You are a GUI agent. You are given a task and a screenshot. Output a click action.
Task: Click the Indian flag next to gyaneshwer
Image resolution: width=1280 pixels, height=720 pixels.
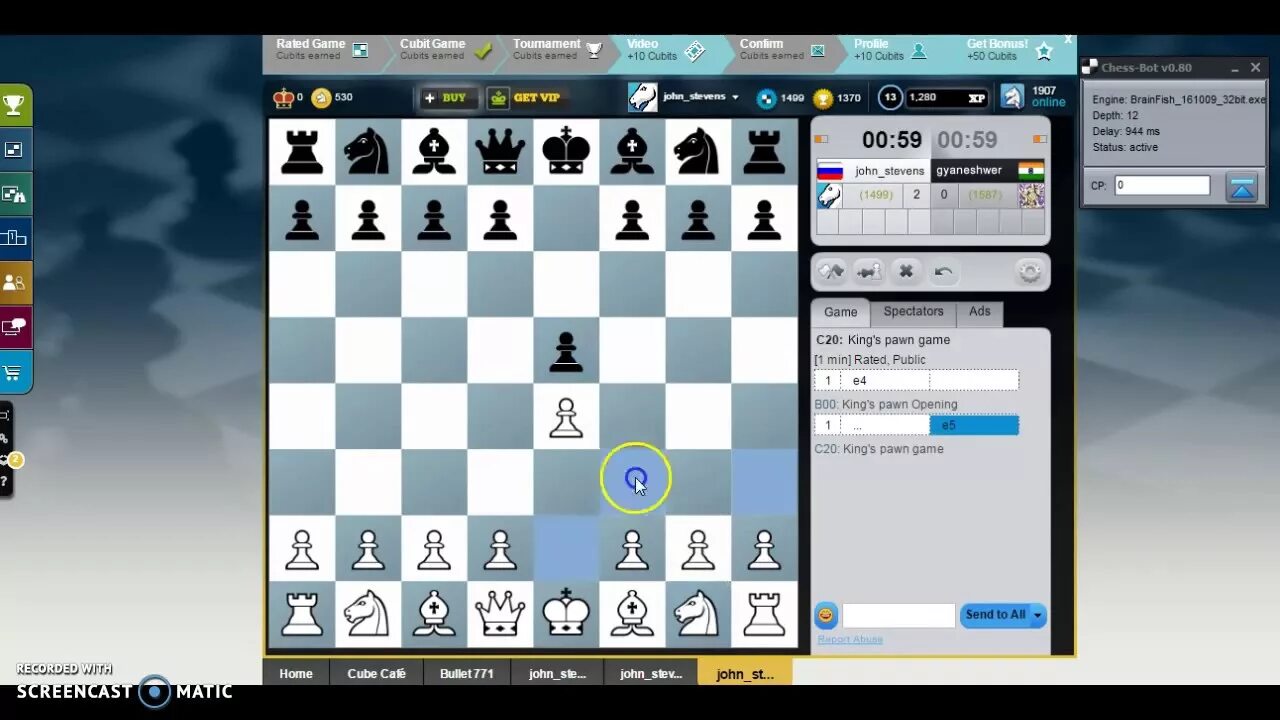(1031, 170)
